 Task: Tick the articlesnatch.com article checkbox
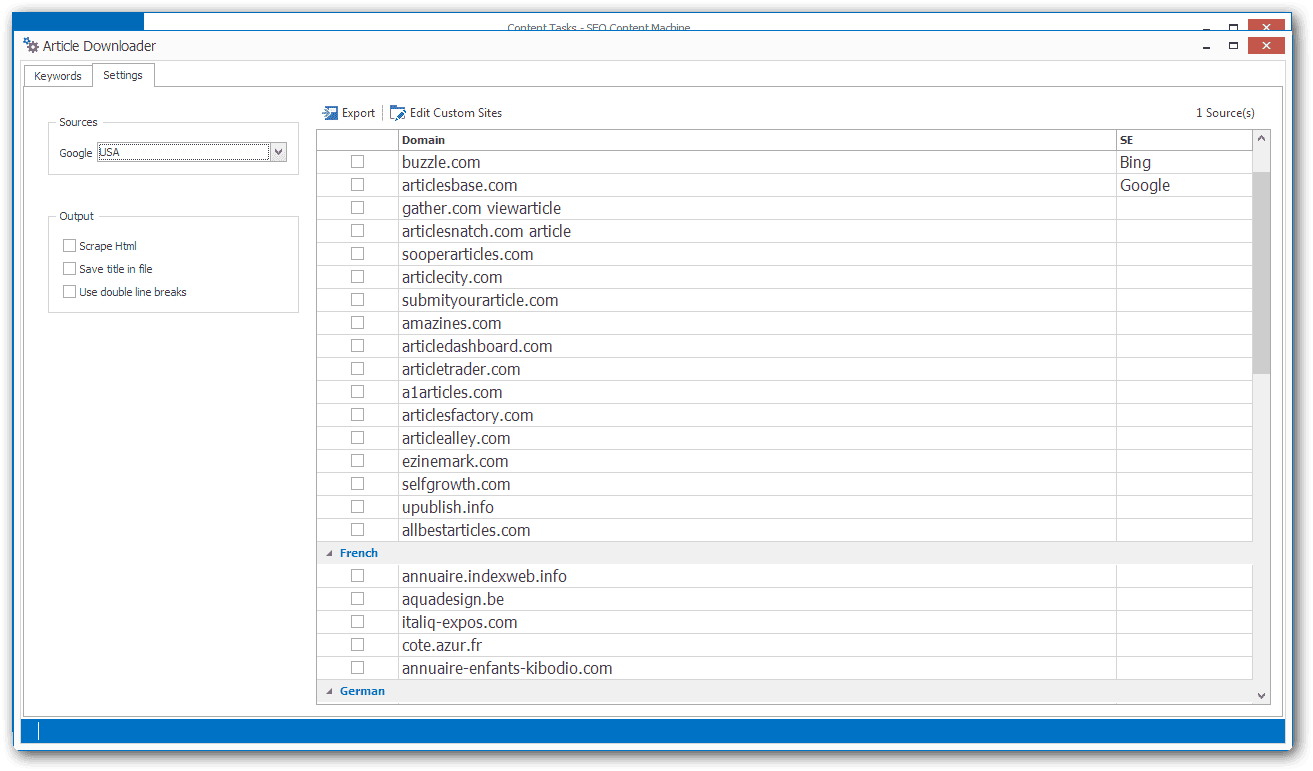tap(357, 231)
